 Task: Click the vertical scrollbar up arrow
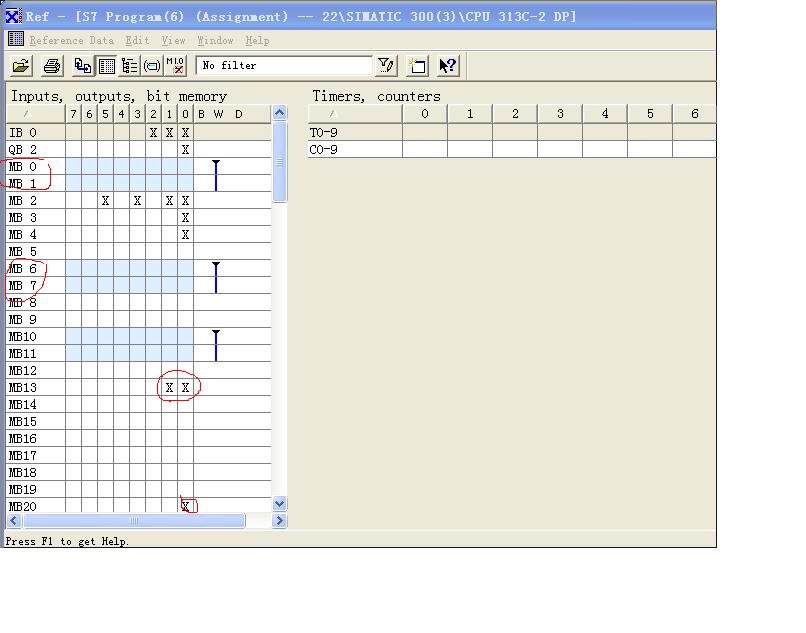(279, 113)
